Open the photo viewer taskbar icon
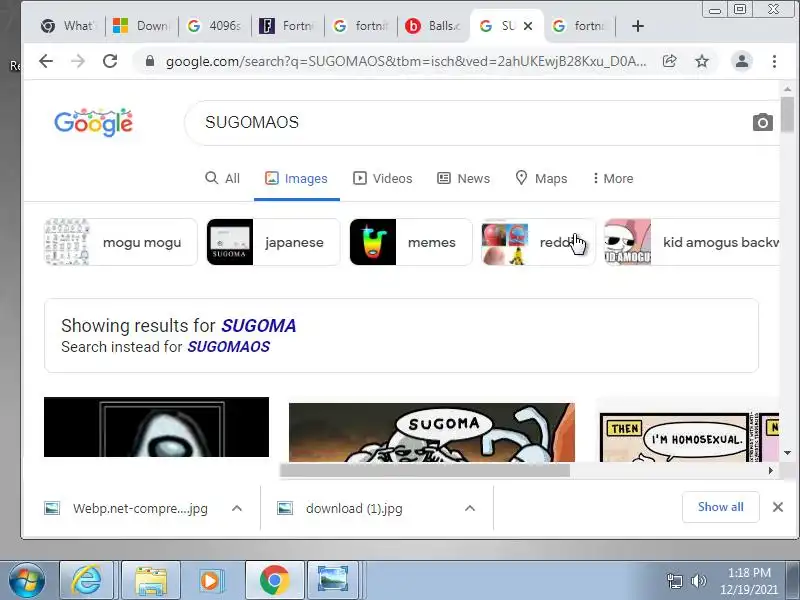Screen dimensions: 800x600 [333, 581]
